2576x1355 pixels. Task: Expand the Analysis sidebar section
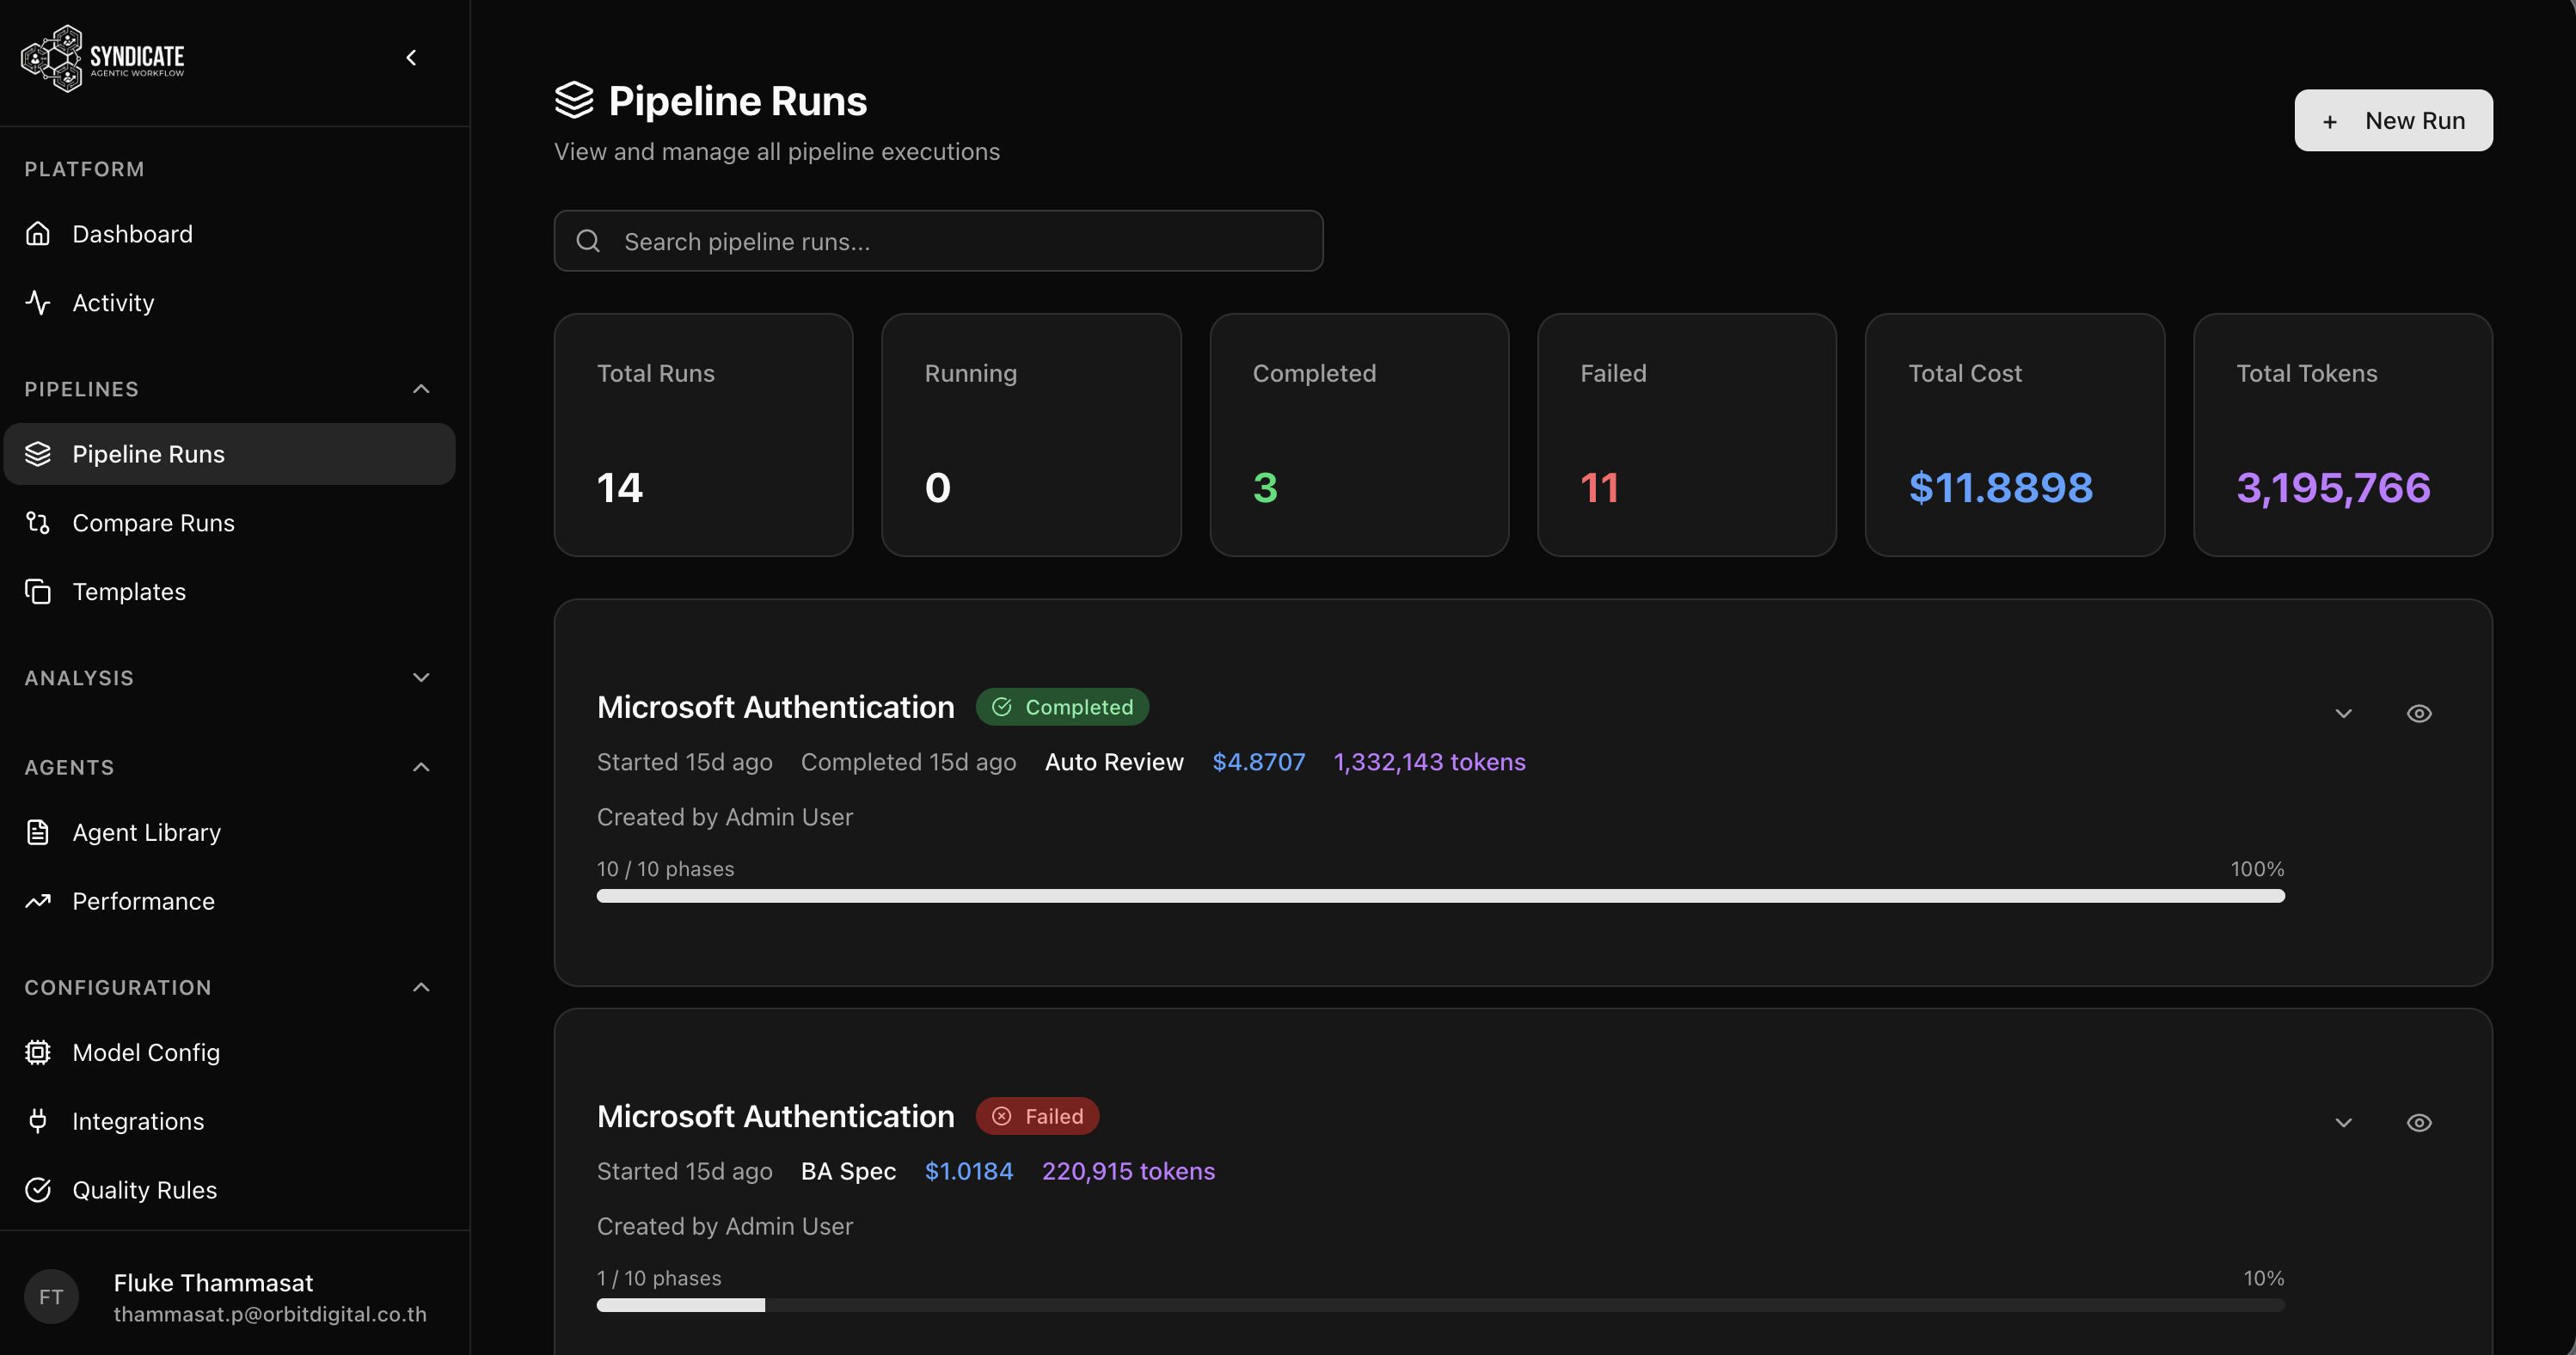pos(421,678)
